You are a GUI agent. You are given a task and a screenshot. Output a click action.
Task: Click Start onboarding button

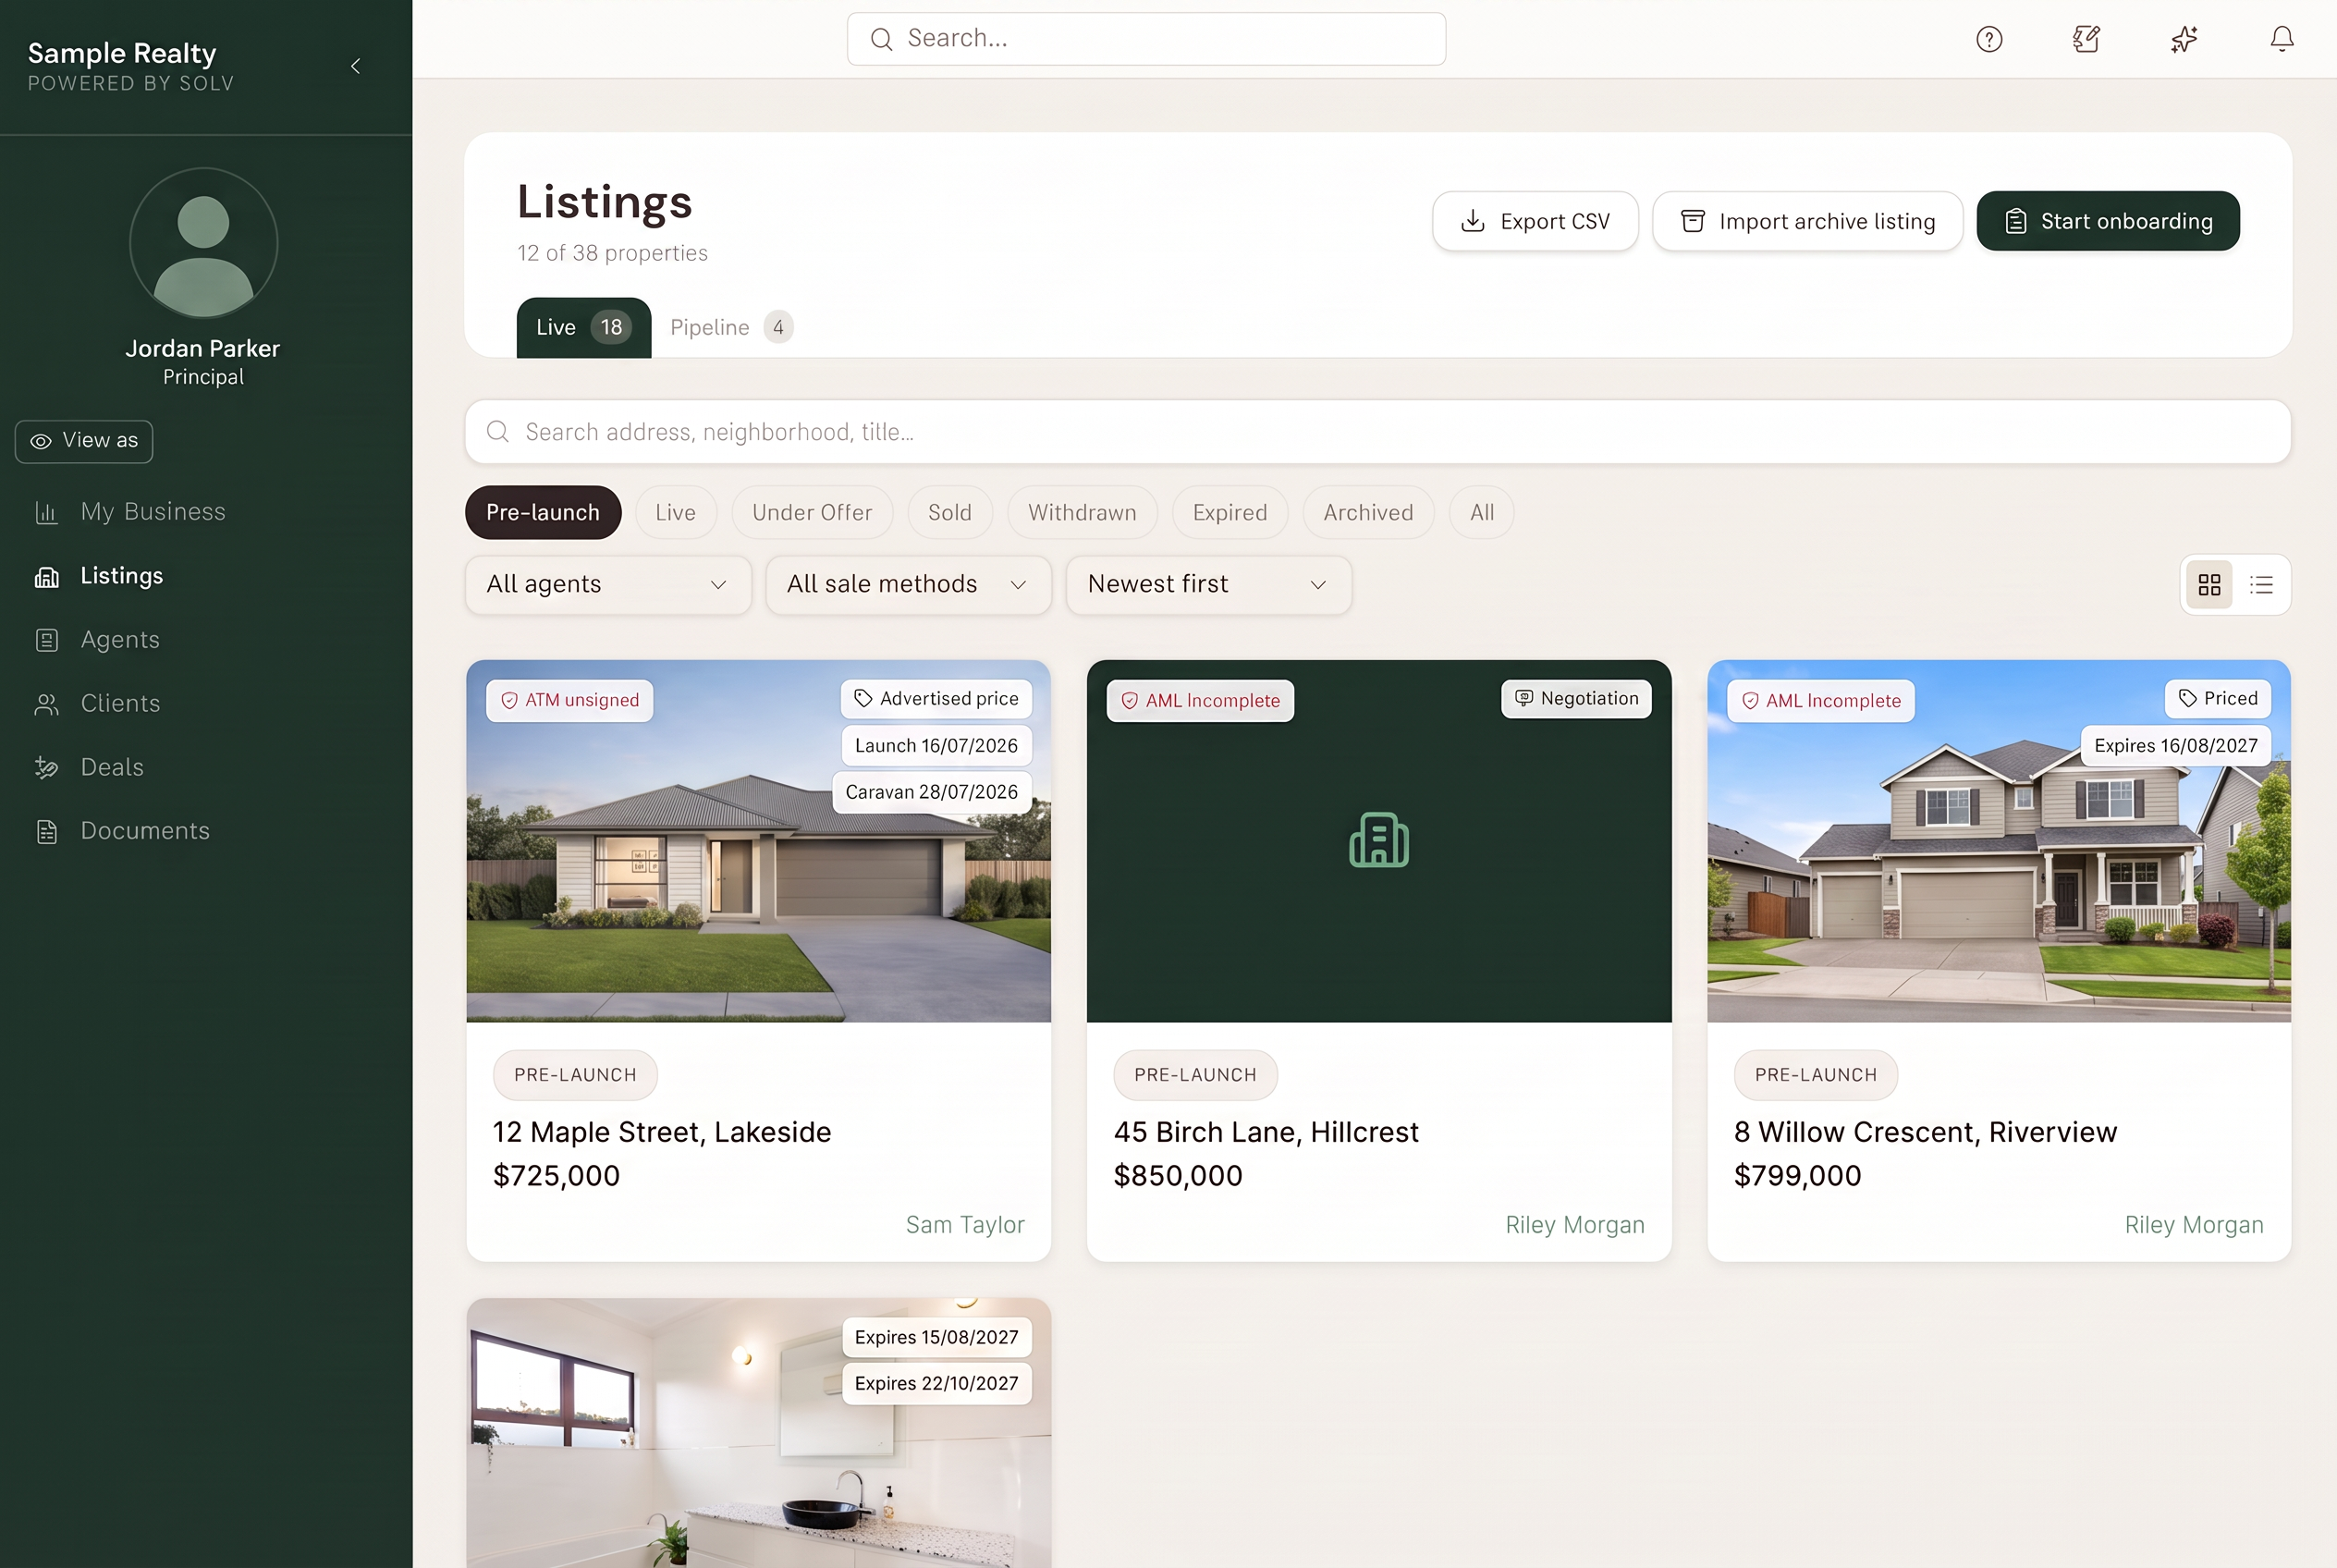2108,221
